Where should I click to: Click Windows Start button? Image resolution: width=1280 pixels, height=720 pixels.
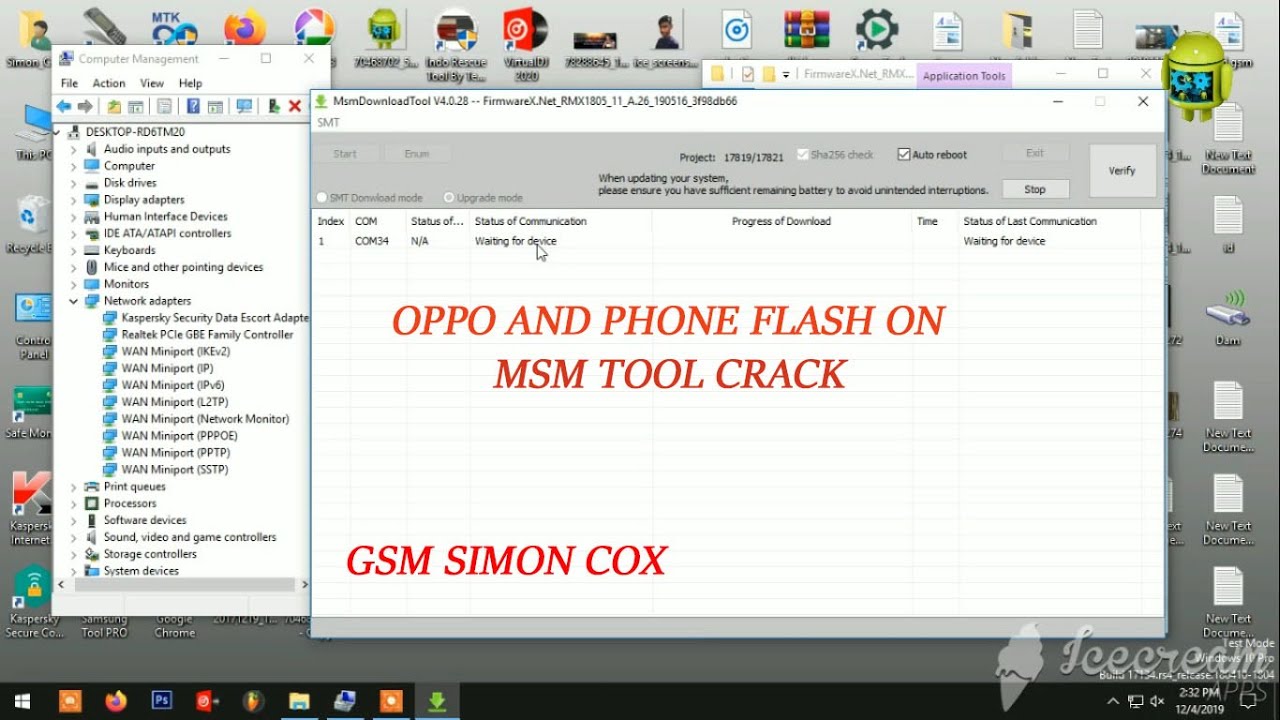click(21, 701)
